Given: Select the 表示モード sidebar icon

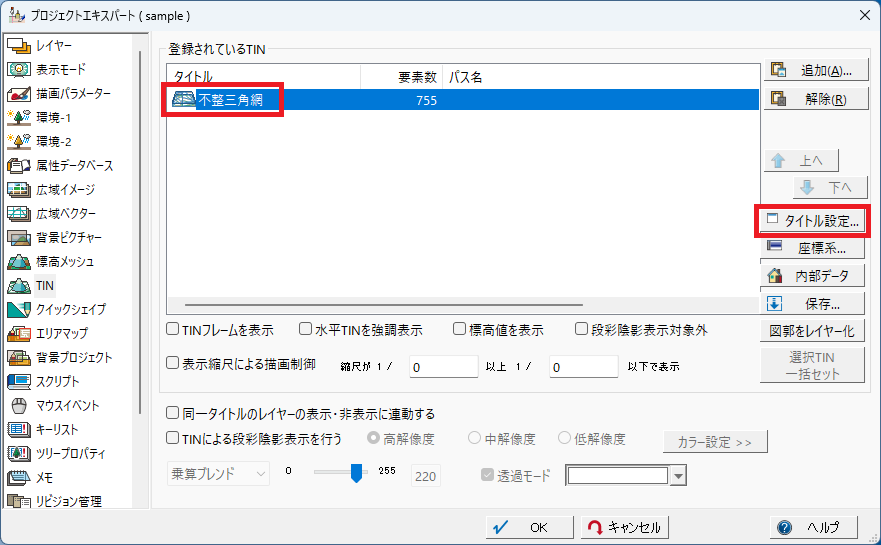Looking at the screenshot, I should click(19, 70).
